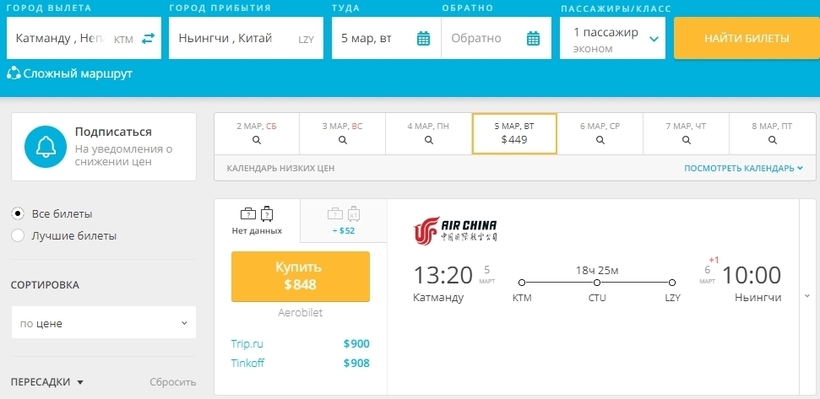Click the arrival city input field

click(x=246, y=38)
